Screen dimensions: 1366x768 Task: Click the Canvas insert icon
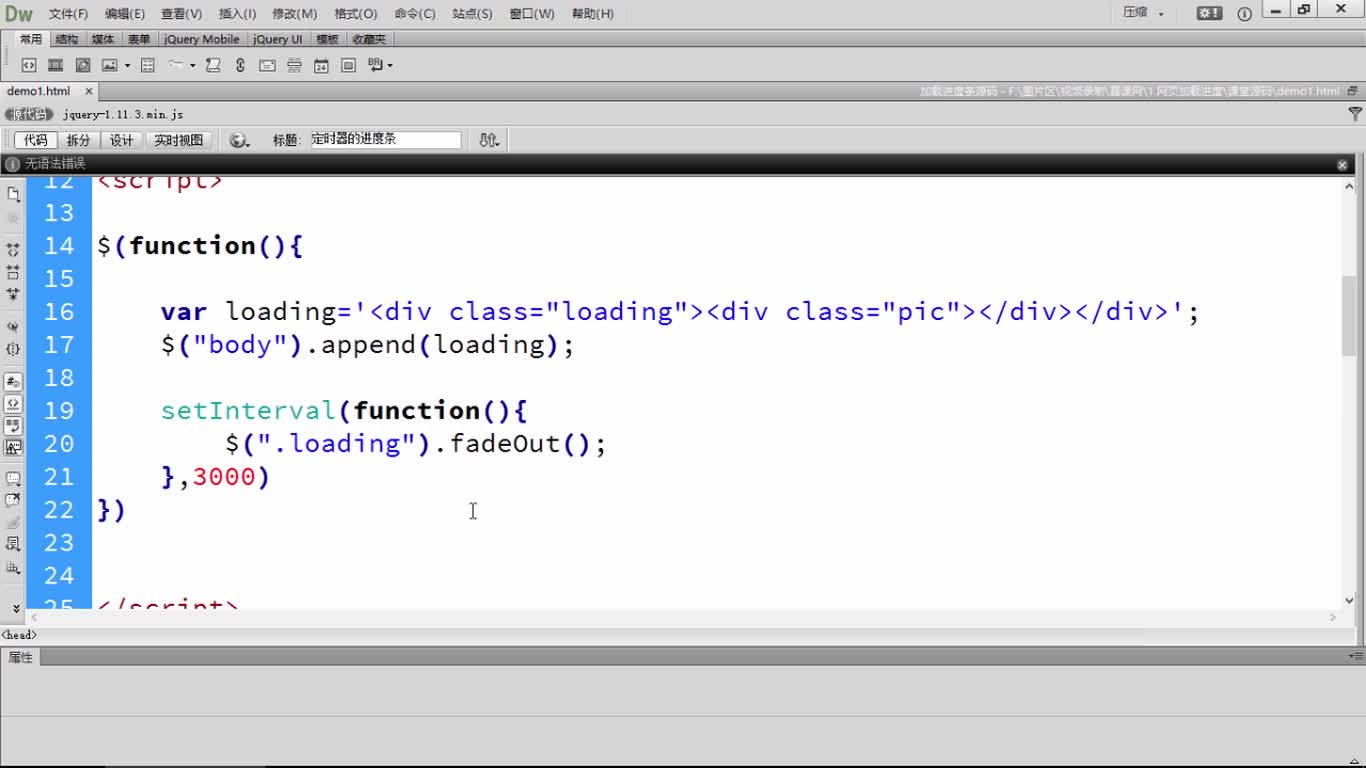(x=83, y=65)
